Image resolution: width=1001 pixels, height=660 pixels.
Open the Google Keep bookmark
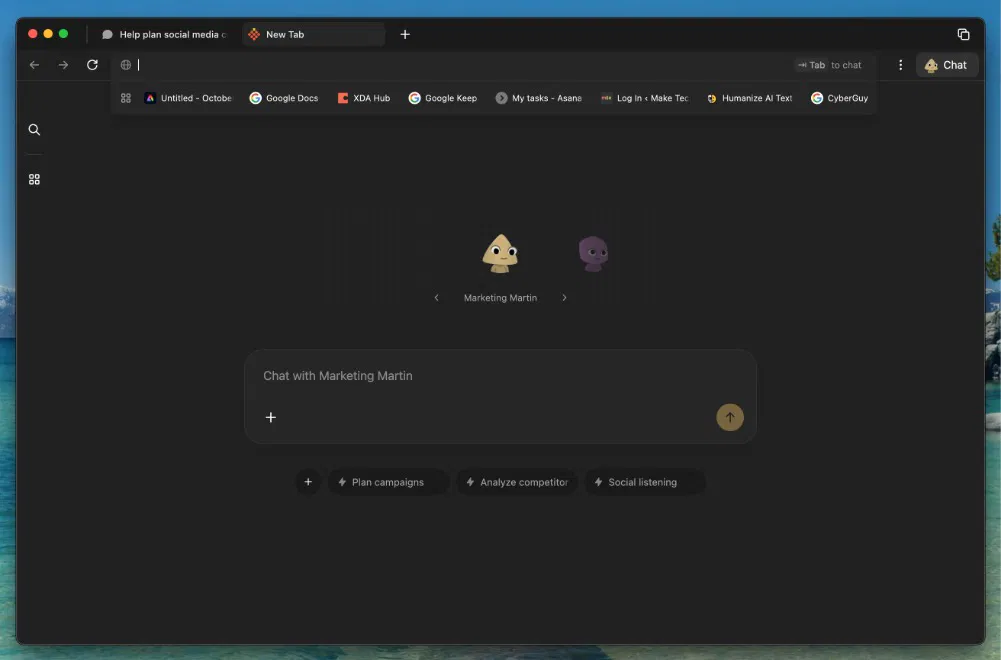click(443, 98)
